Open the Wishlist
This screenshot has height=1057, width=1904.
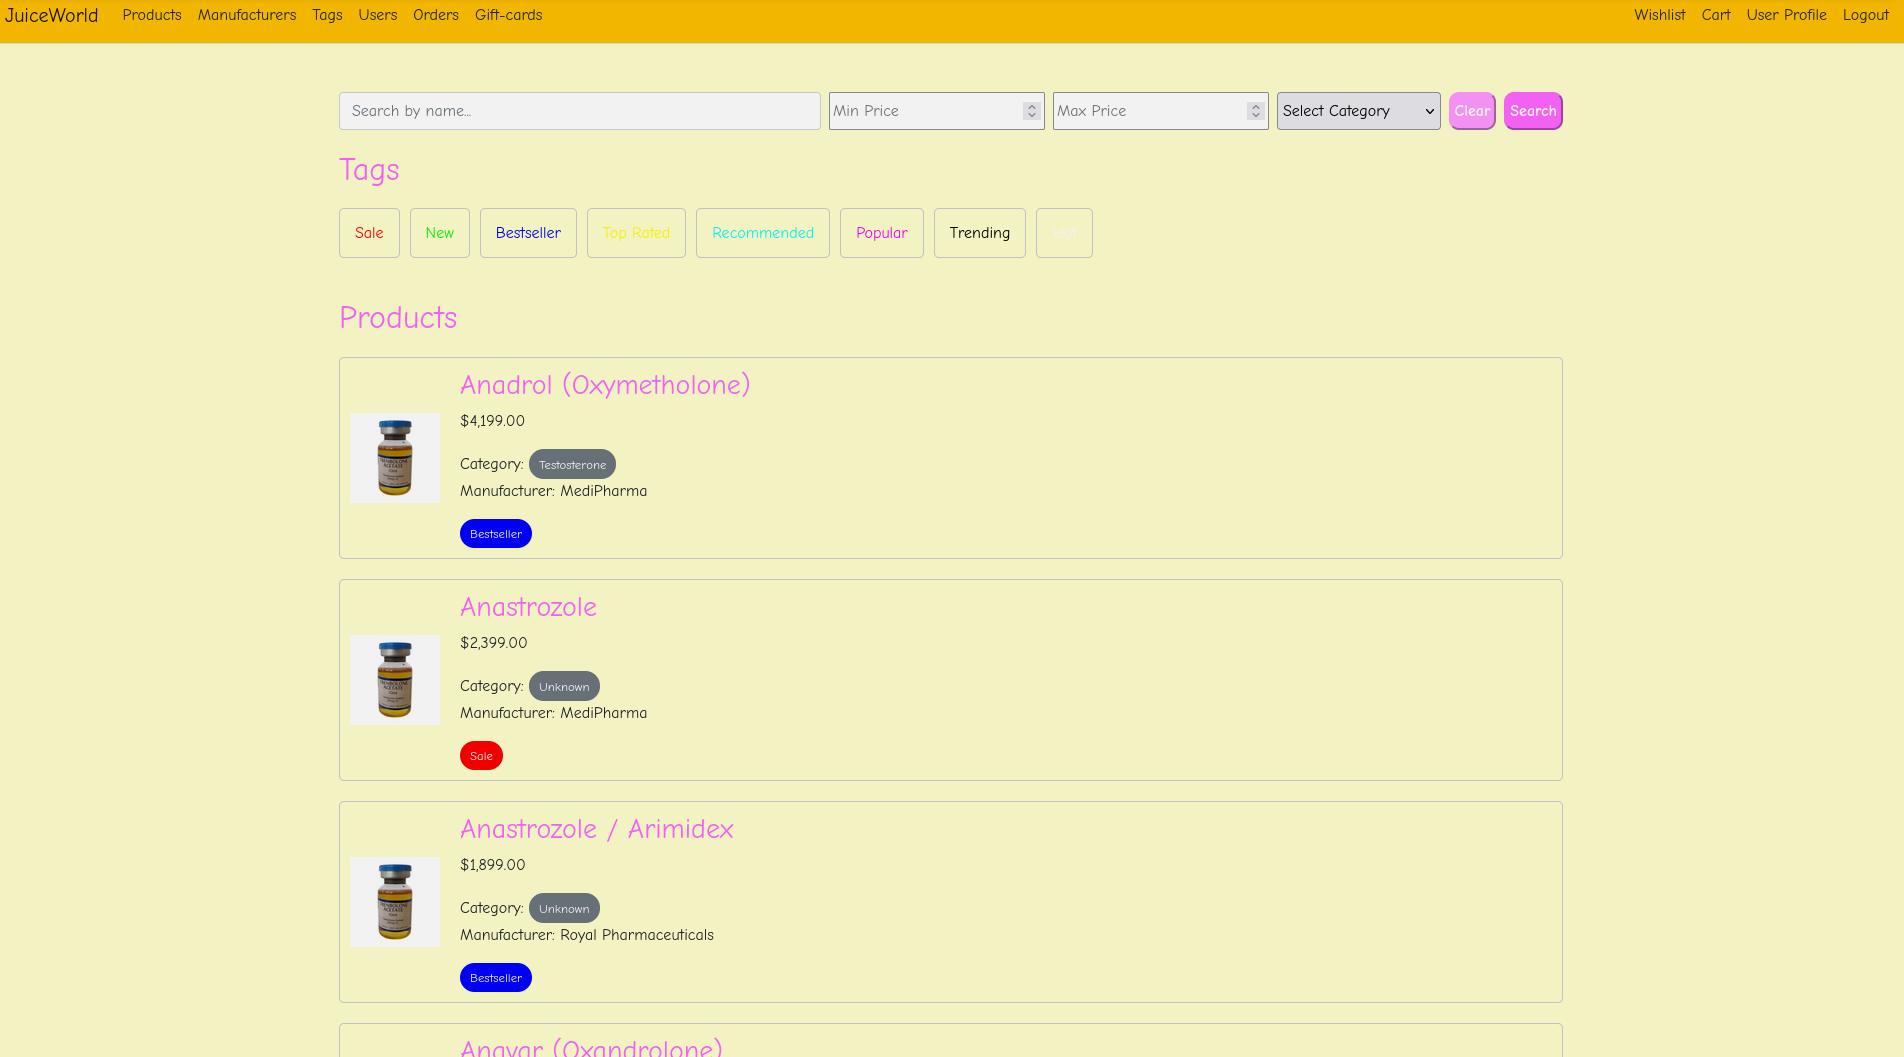click(1660, 15)
